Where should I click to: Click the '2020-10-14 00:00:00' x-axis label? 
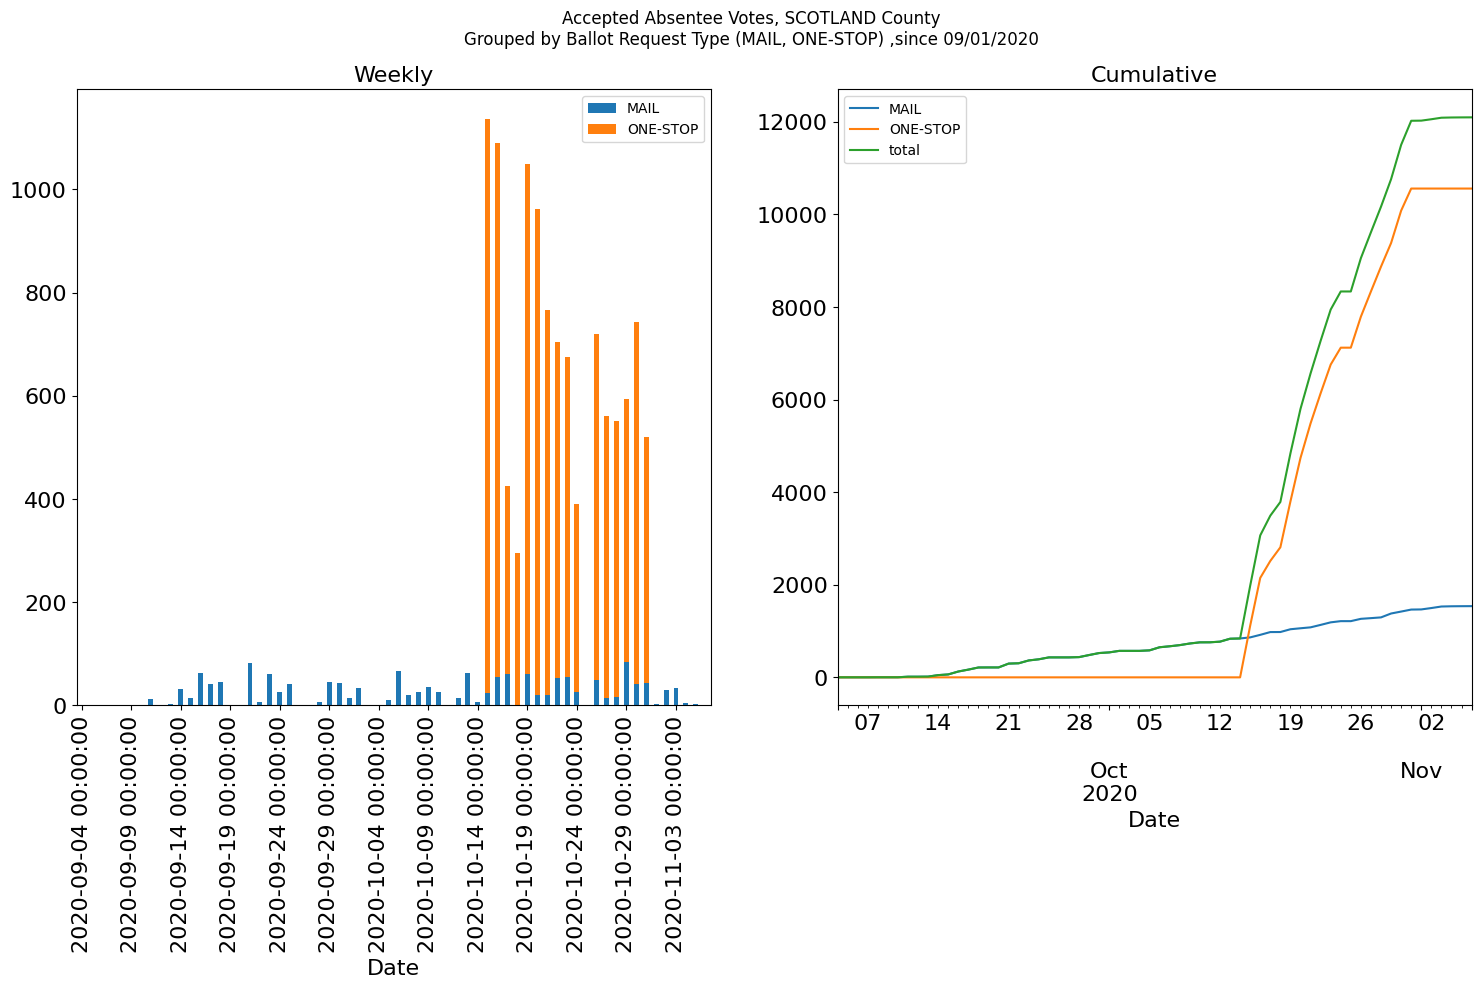(x=477, y=832)
